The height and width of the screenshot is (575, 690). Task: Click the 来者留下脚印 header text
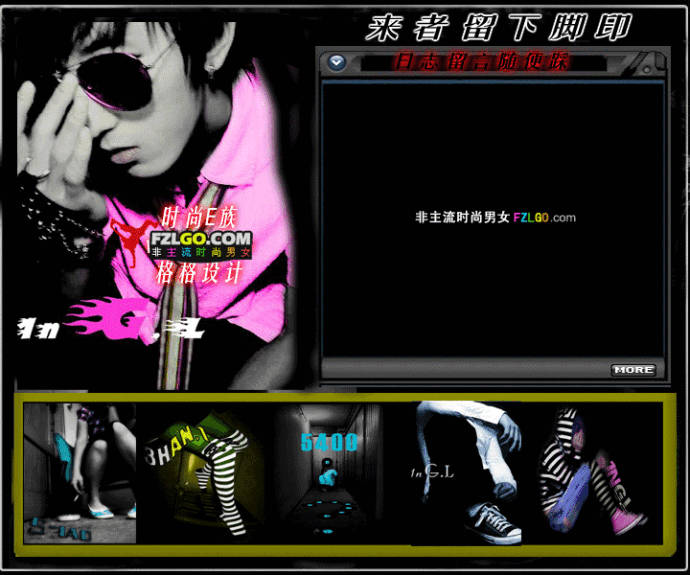click(499, 27)
